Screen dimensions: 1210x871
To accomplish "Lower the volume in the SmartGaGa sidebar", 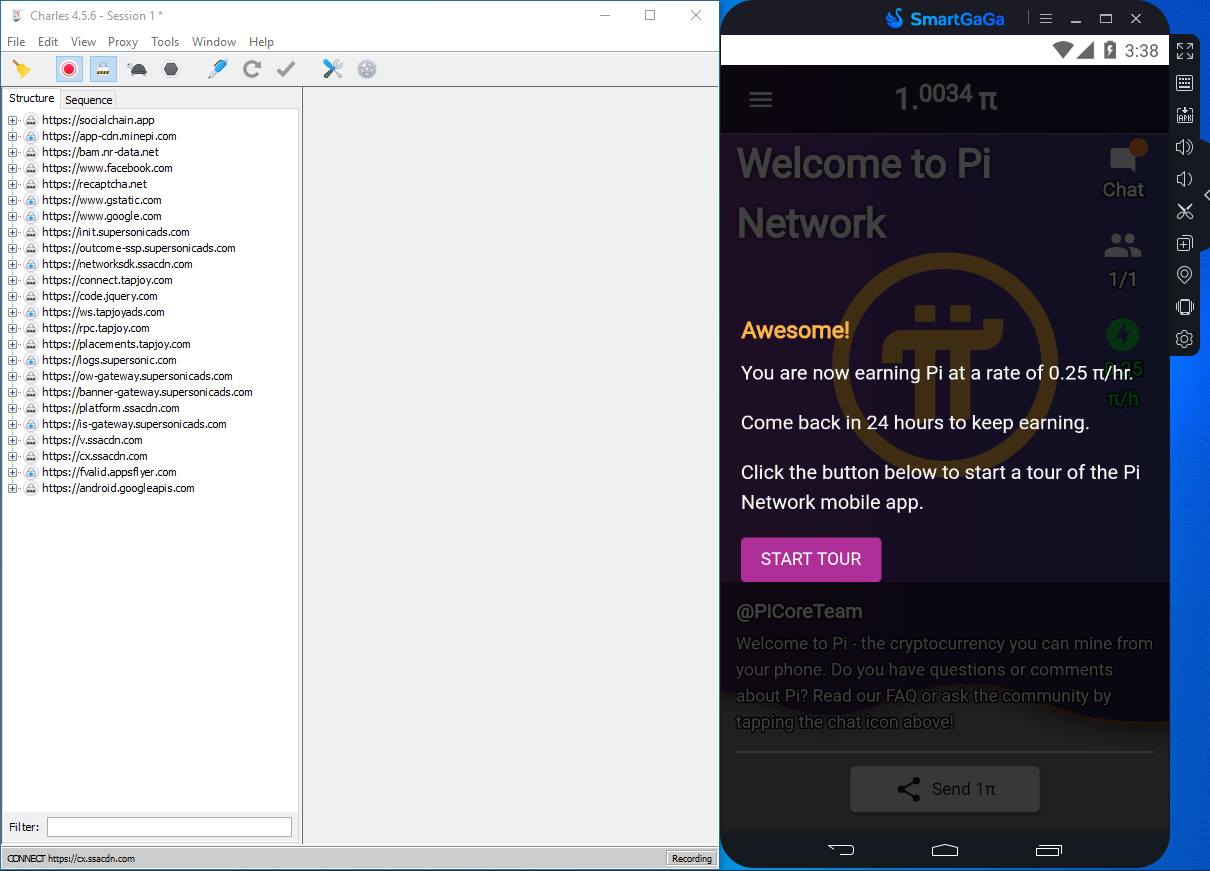I will (x=1185, y=179).
